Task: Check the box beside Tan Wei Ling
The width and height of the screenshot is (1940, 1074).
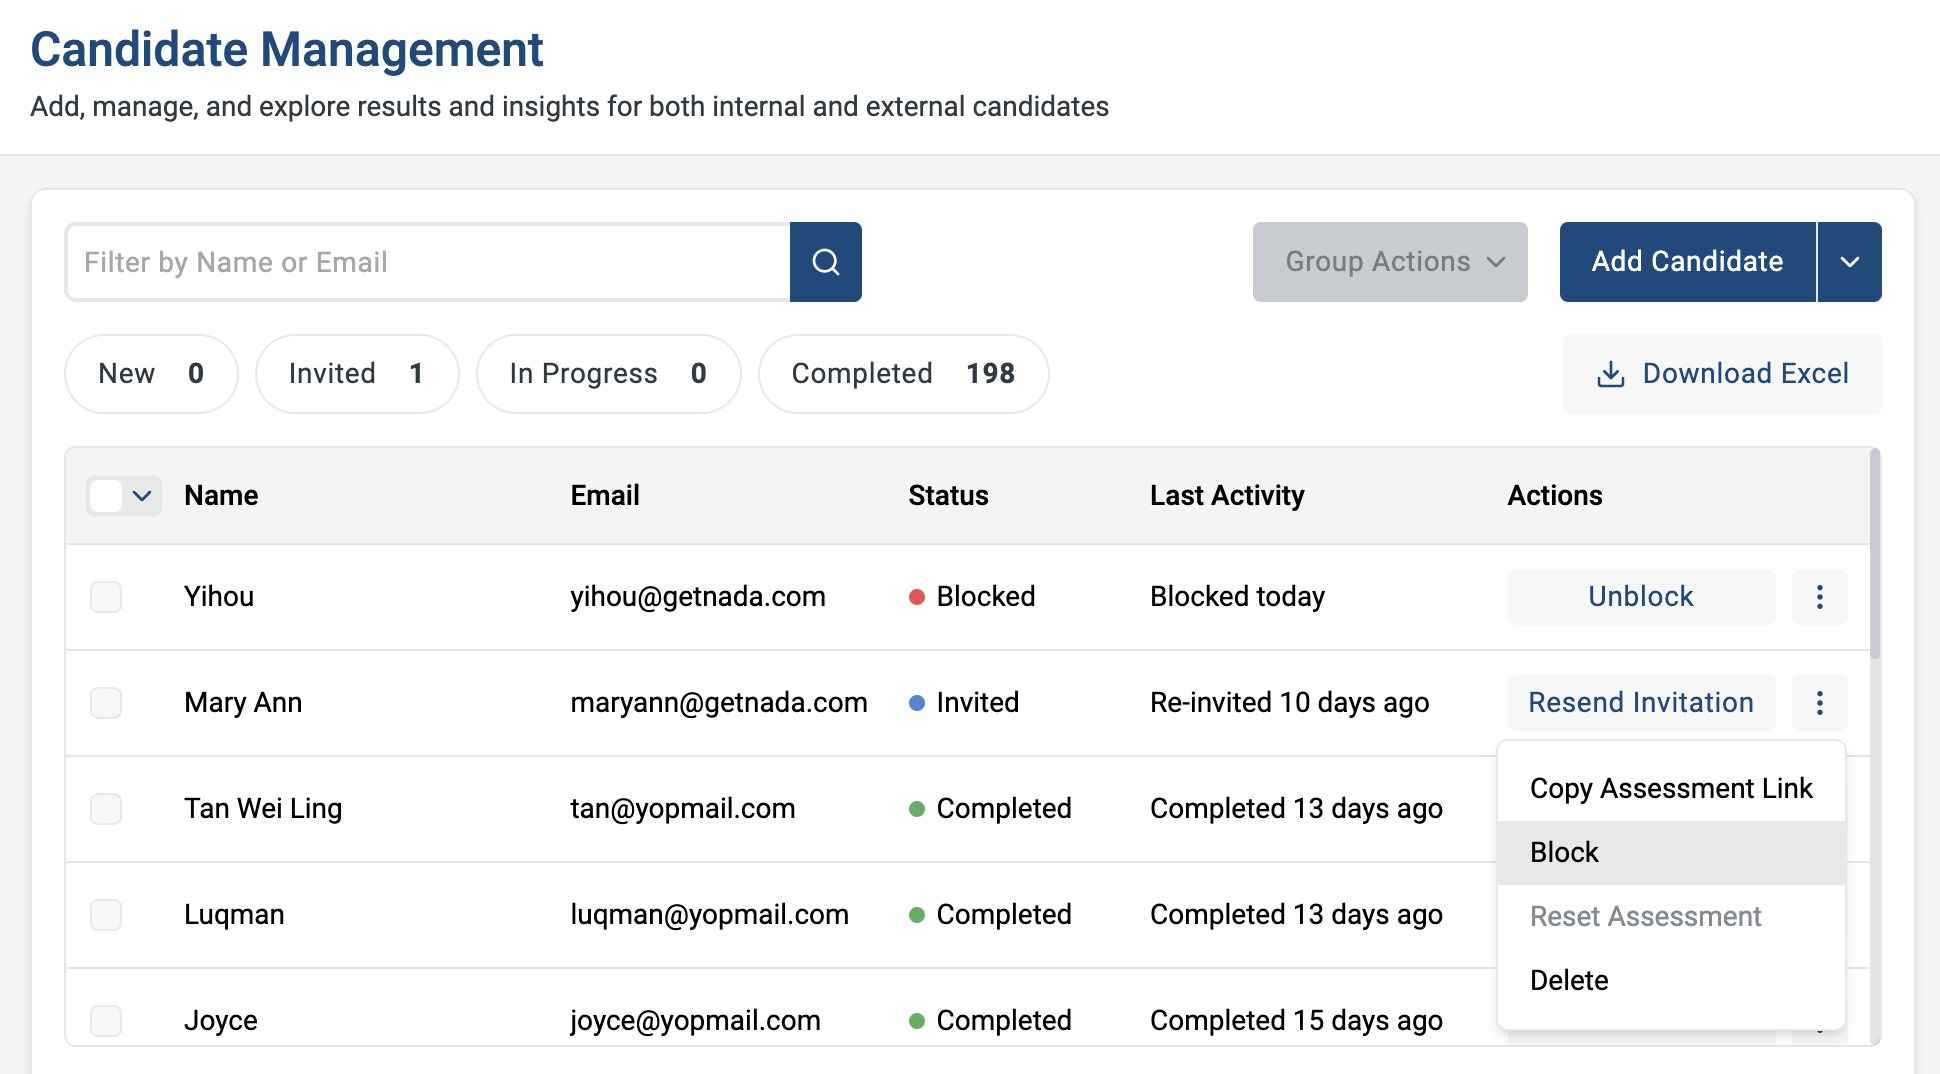Action: (x=106, y=809)
